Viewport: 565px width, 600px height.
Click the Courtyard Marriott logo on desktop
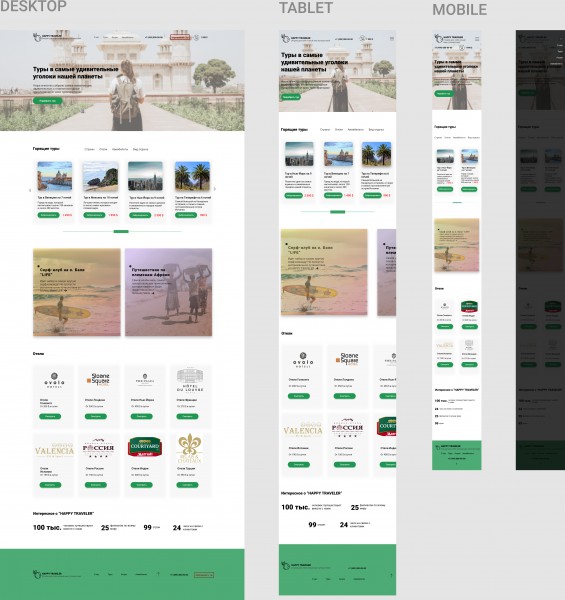[145, 447]
